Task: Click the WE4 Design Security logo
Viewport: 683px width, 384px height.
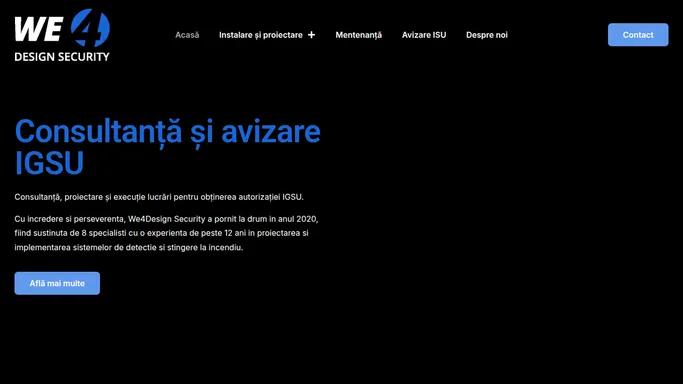Action: (x=62, y=35)
